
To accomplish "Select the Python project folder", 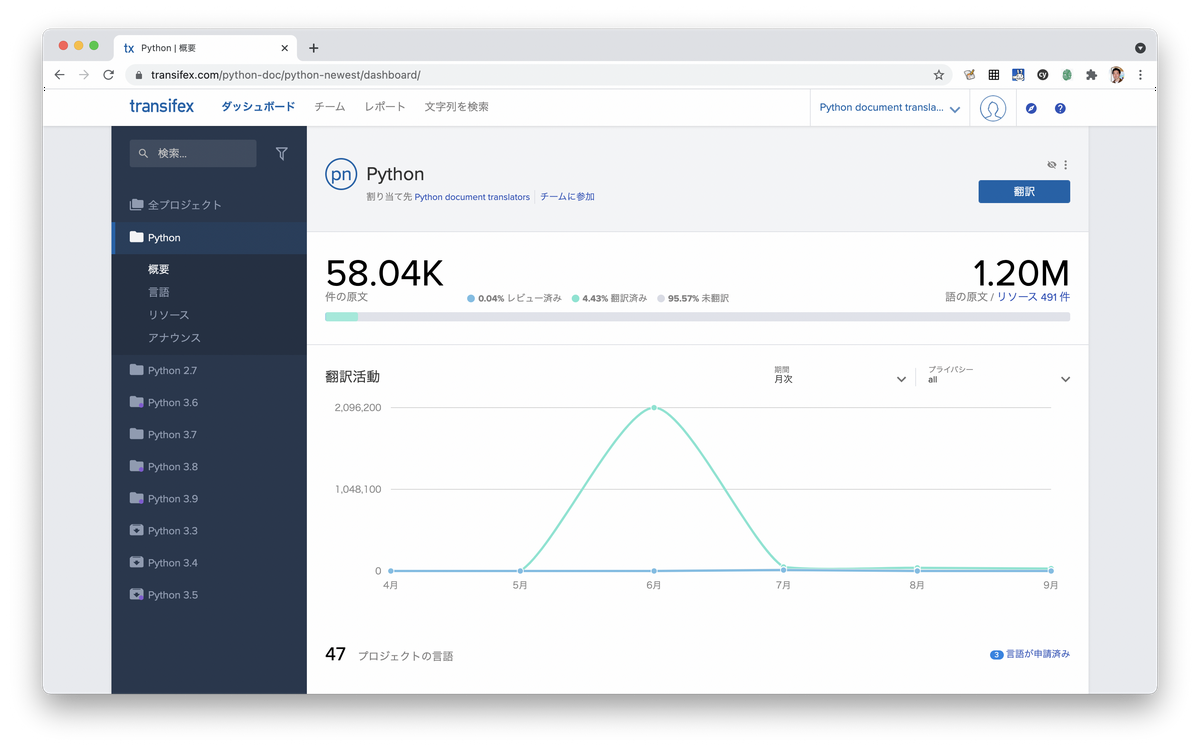I will click(x=209, y=238).
